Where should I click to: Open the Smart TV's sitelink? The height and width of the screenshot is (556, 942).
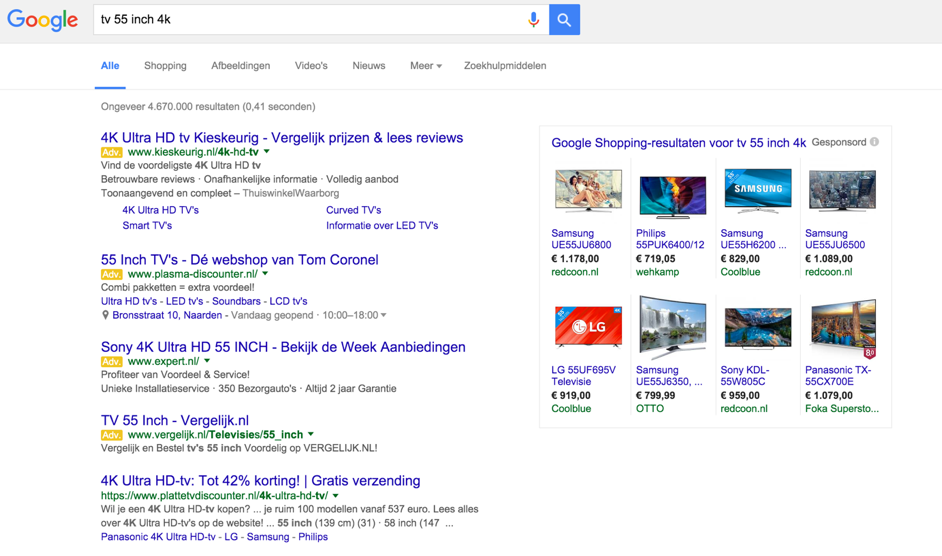click(147, 225)
